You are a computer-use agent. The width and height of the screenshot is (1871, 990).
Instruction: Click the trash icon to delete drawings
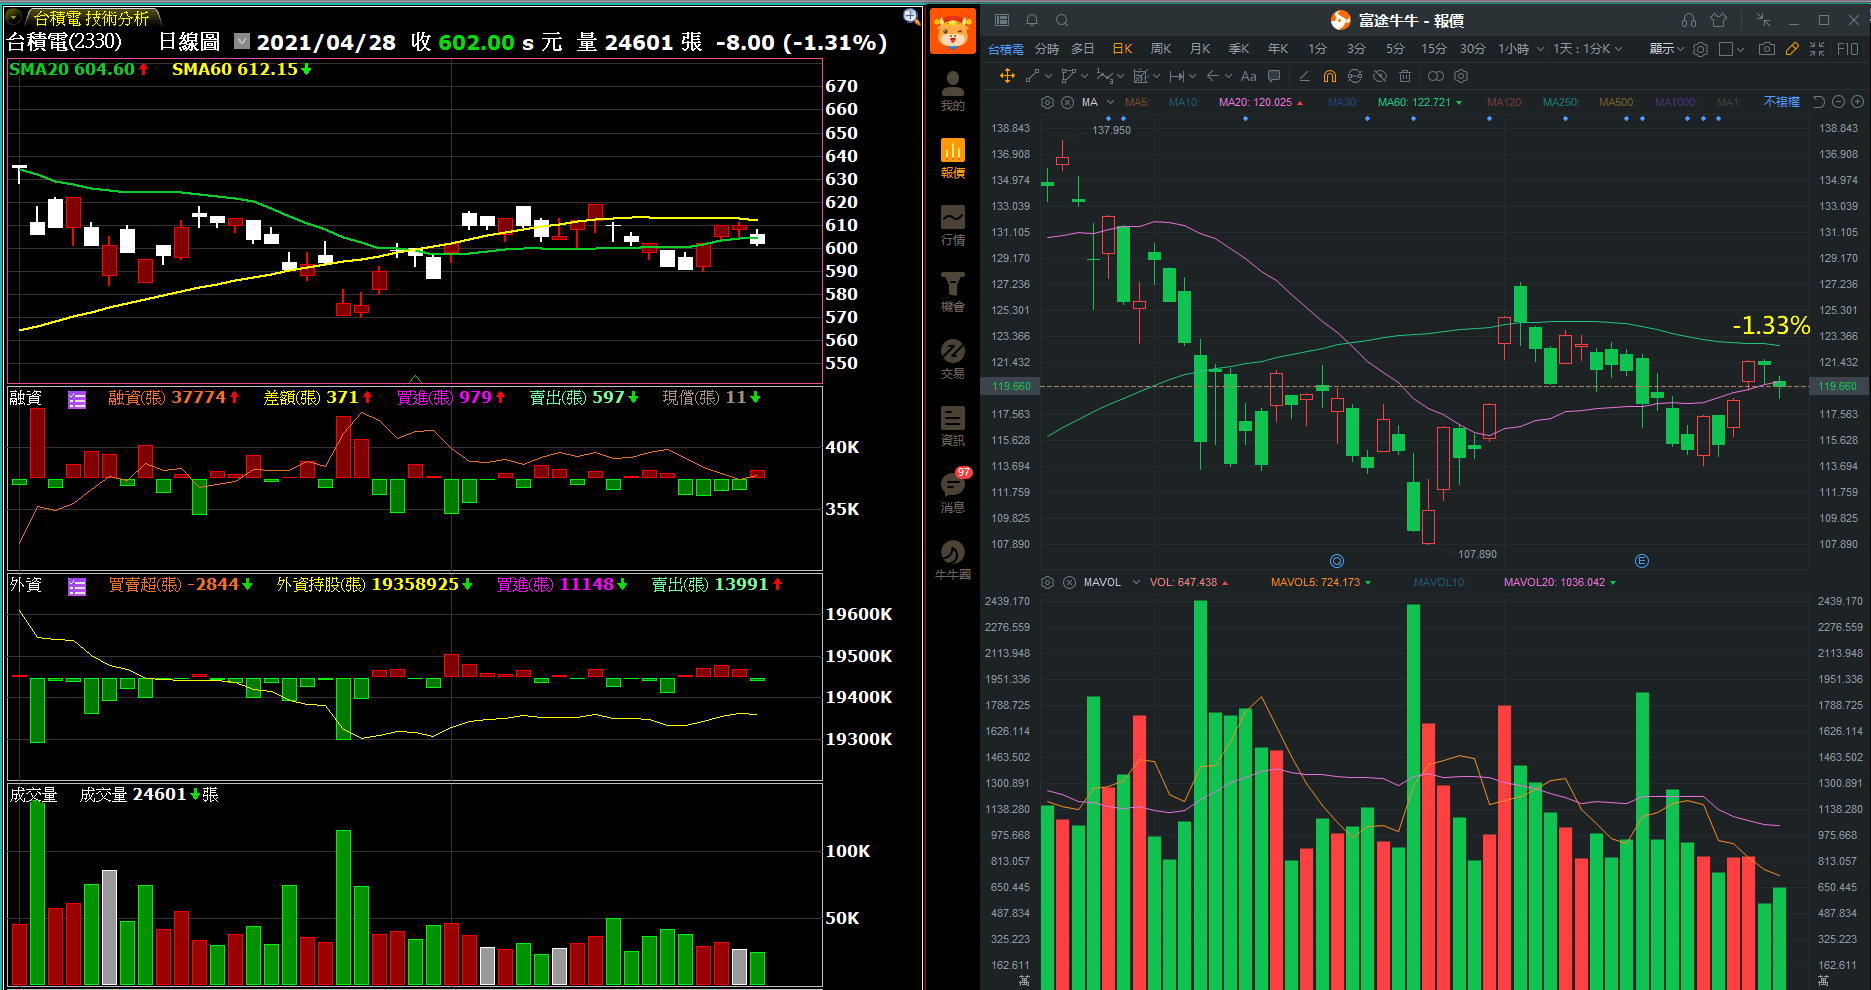1405,76
